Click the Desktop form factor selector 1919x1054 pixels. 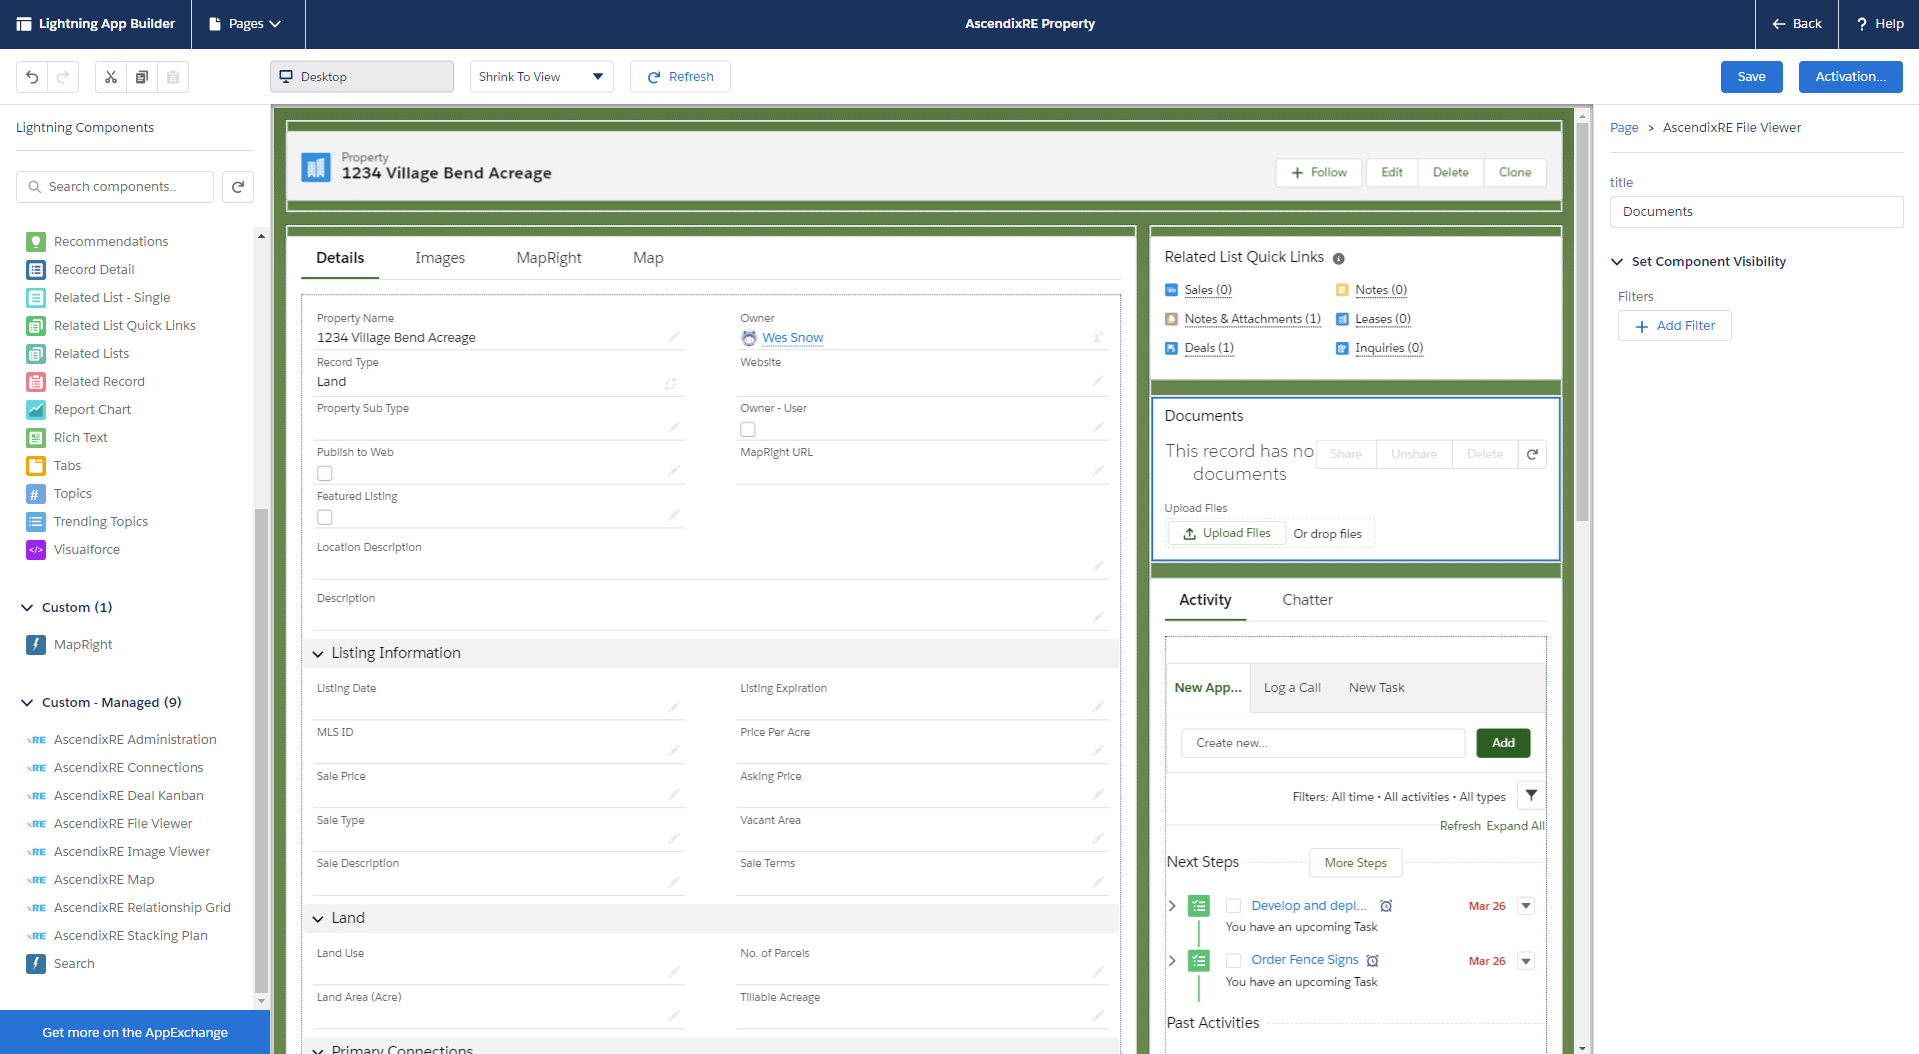pos(361,77)
